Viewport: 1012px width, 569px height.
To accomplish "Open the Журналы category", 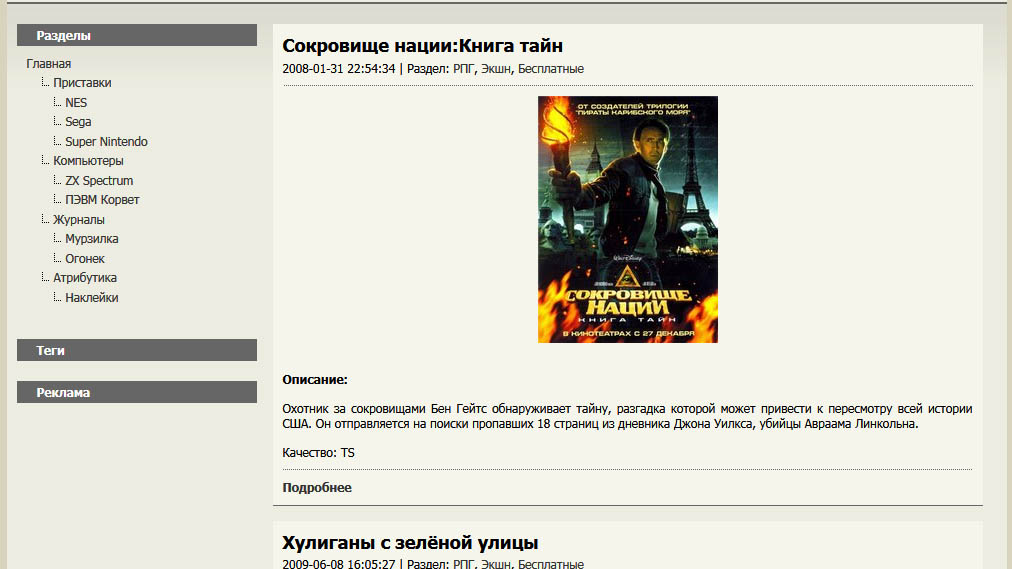I will tap(79, 219).
